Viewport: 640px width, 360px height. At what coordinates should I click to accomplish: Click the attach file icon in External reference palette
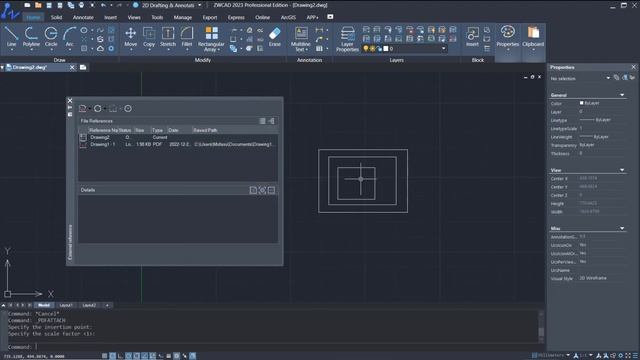[x=82, y=109]
